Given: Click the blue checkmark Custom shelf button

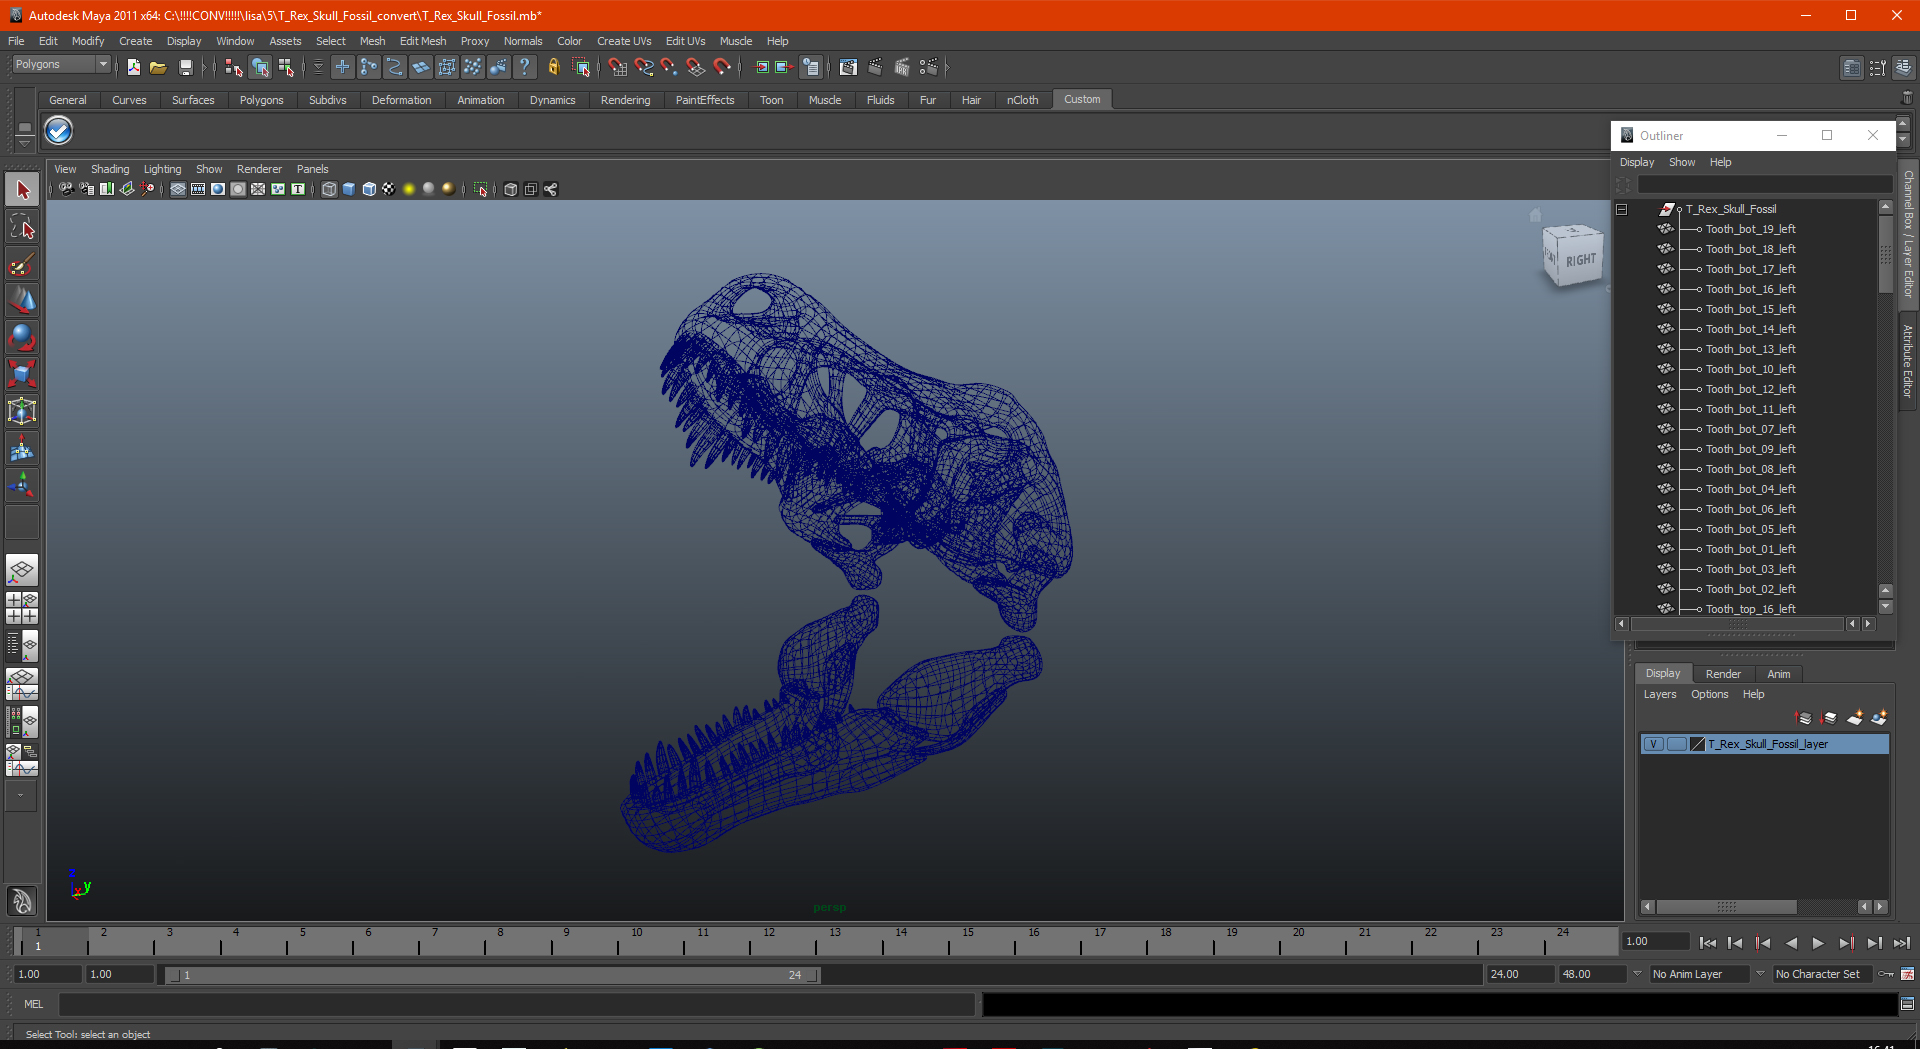Looking at the screenshot, I should tap(59, 131).
